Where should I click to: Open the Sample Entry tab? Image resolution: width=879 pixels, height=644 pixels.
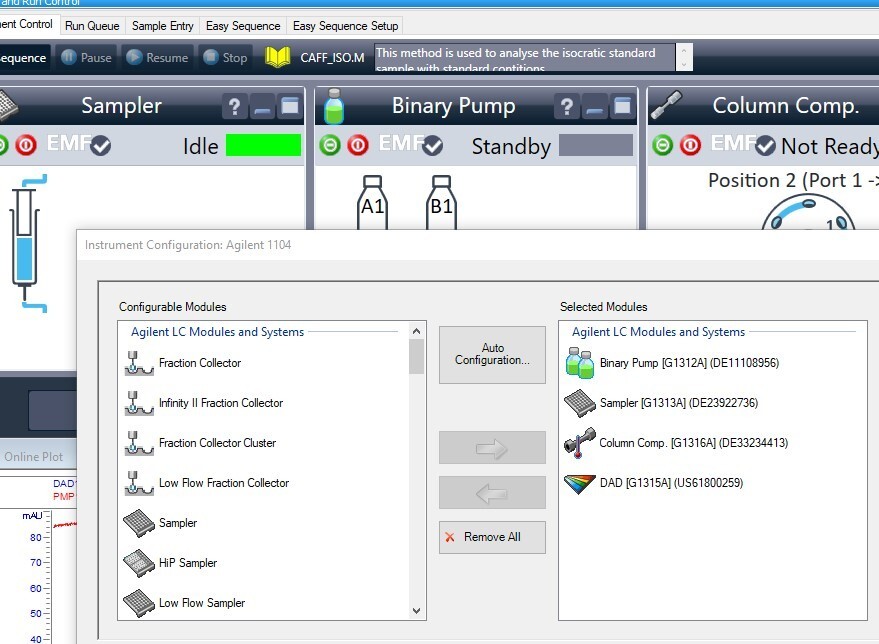click(x=163, y=26)
